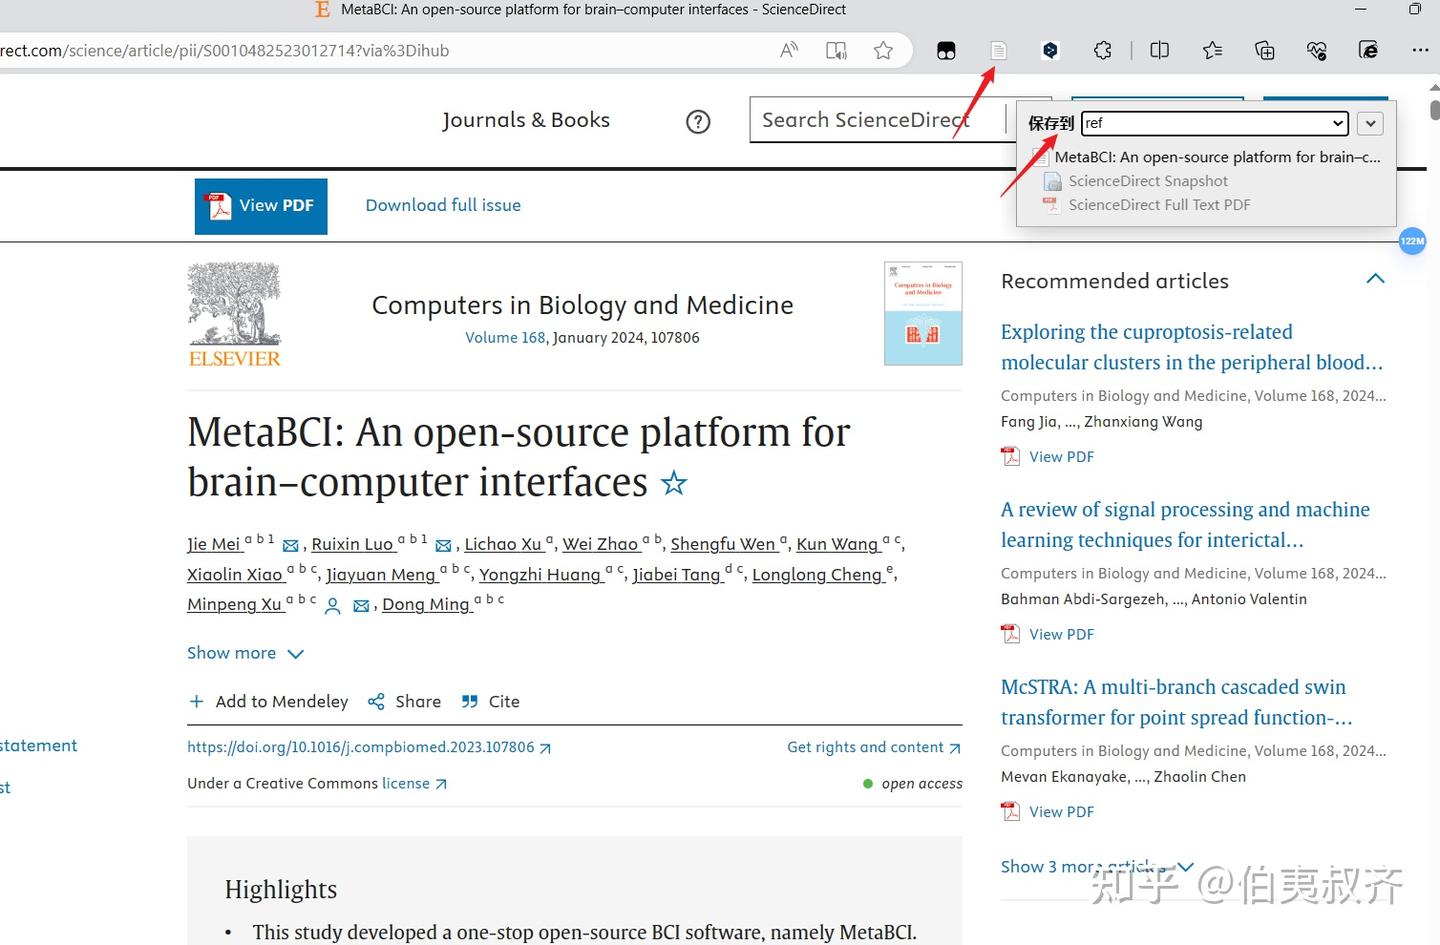Click the star footnote icon beside article title
The height and width of the screenshot is (945, 1440).
[674, 484]
